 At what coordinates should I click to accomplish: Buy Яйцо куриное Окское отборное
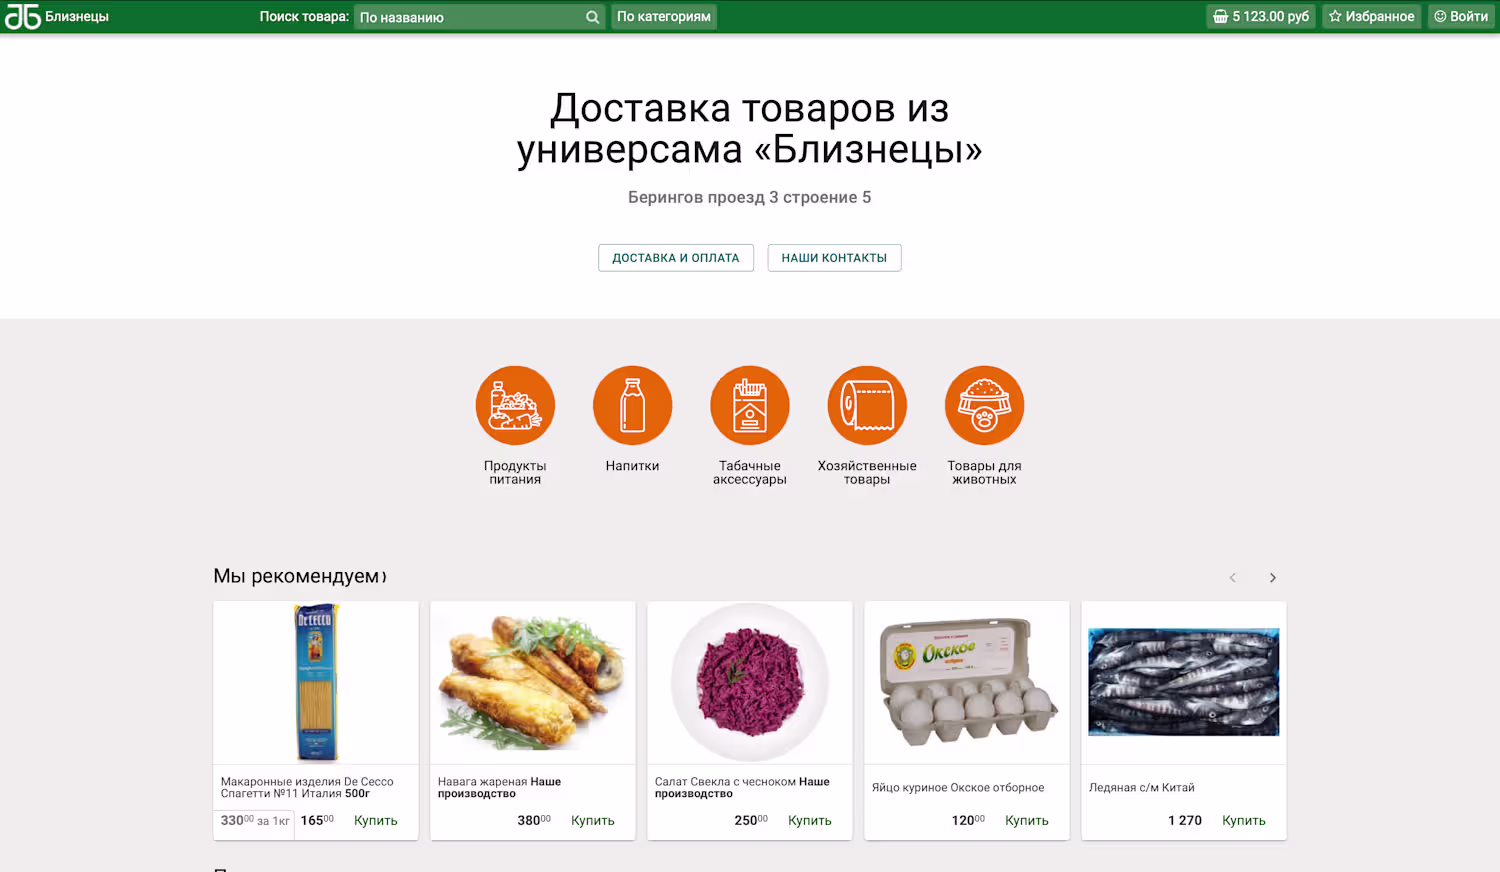pyautogui.click(x=1027, y=820)
